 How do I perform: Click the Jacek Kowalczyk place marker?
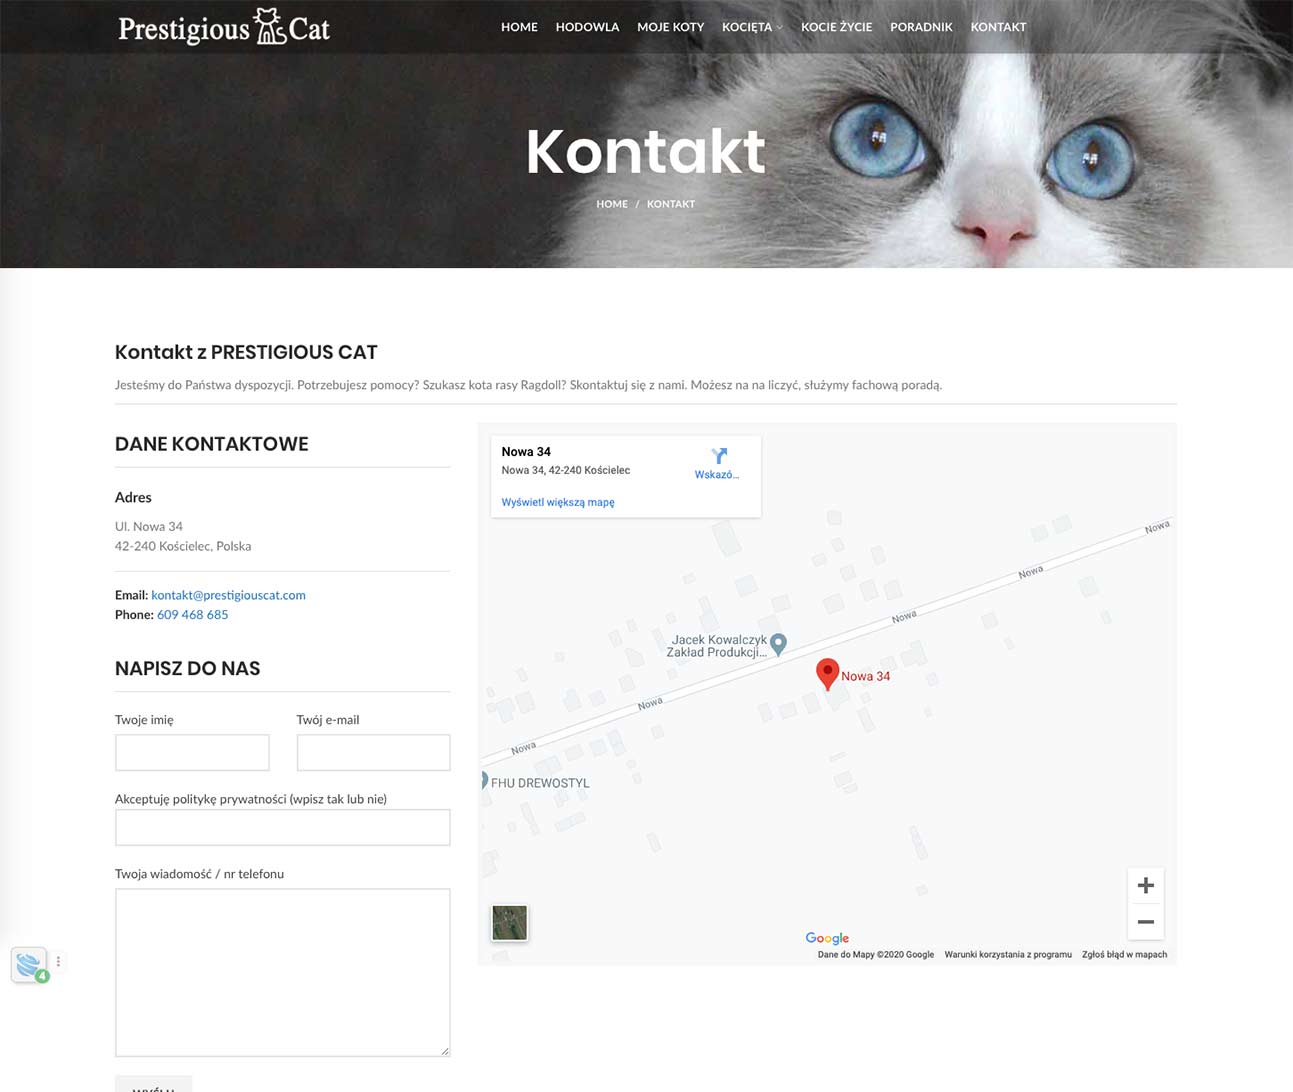[x=778, y=645]
